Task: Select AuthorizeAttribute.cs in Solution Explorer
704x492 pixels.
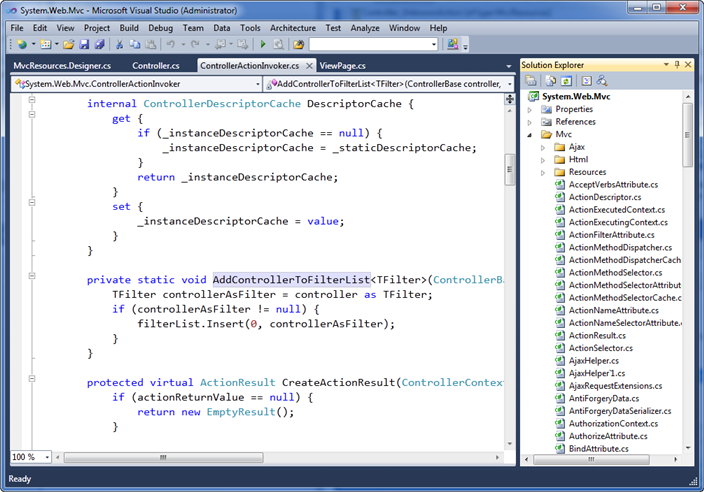Action: coord(608,436)
